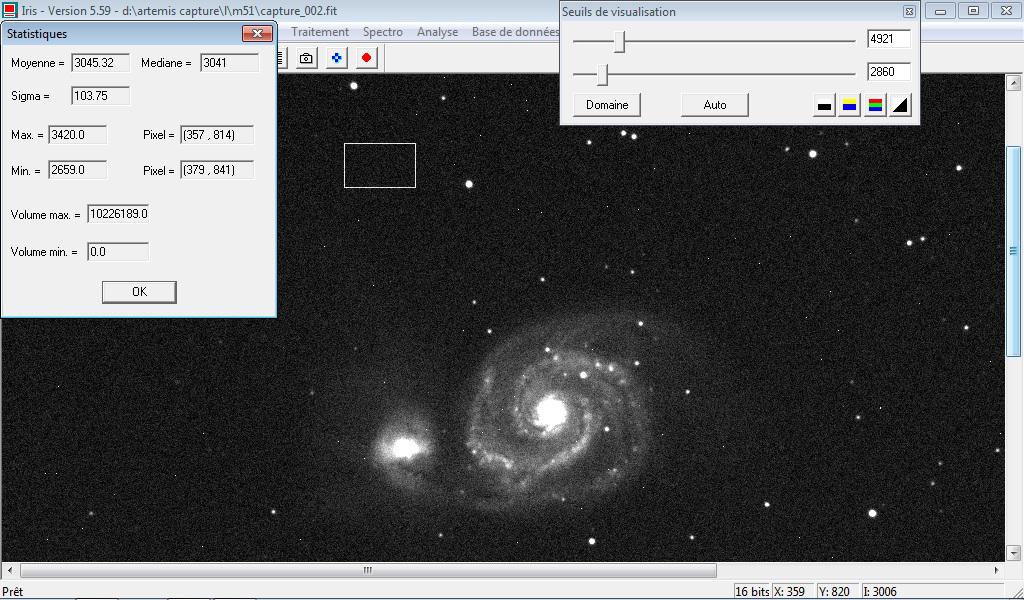Click the Mediane value field 3041
The image size is (1024, 600).
pos(229,63)
